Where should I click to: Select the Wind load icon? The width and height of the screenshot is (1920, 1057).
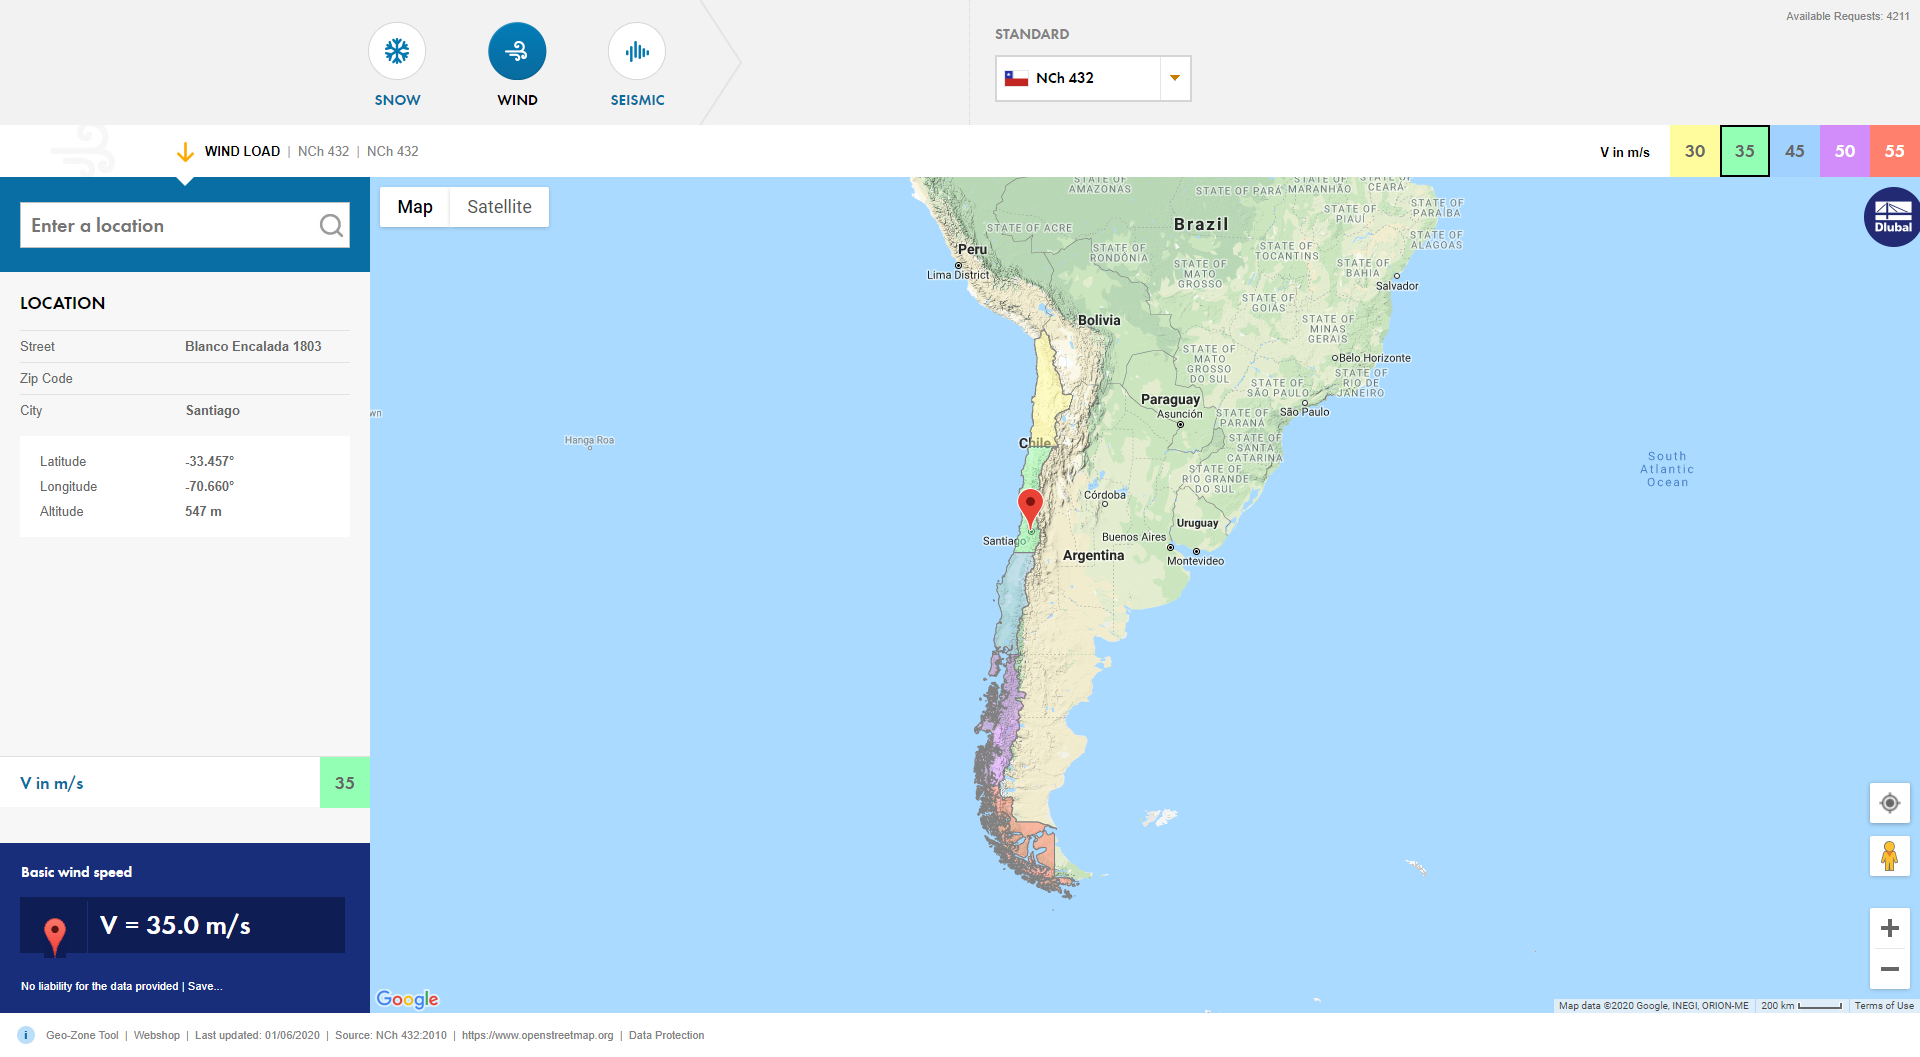tap(517, 51)
